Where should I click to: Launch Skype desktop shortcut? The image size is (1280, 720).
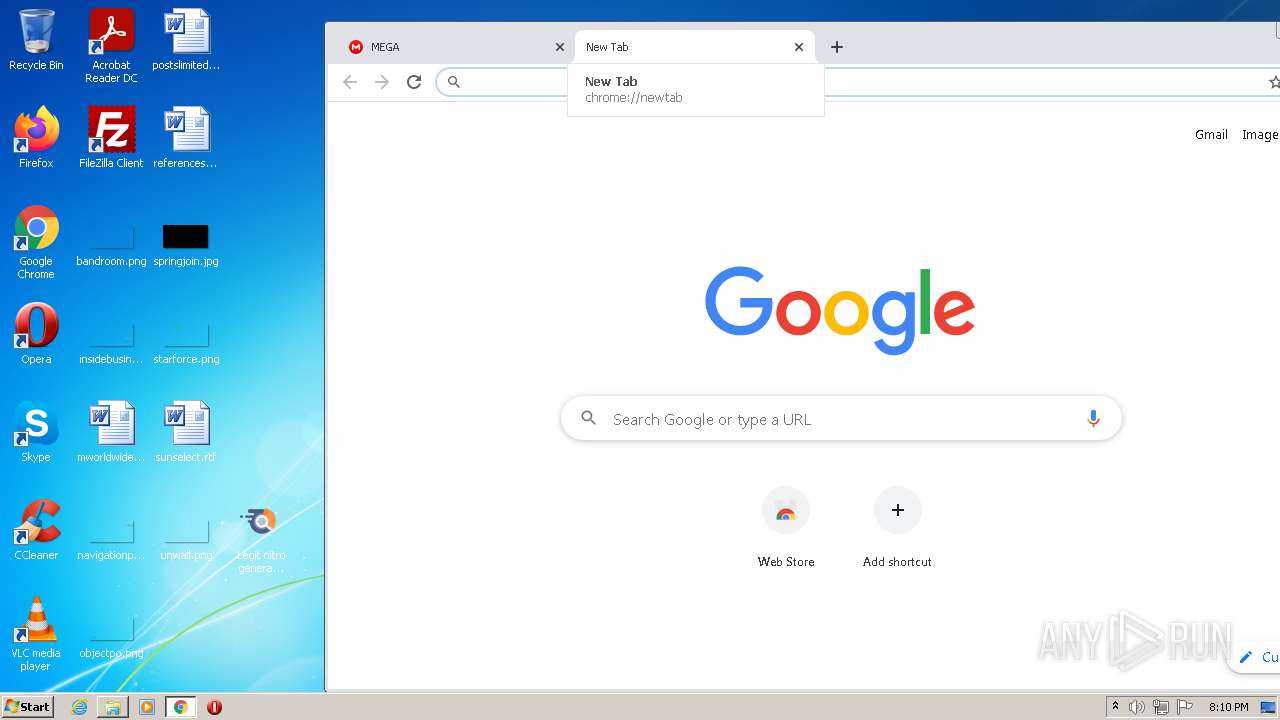[36, 432]
